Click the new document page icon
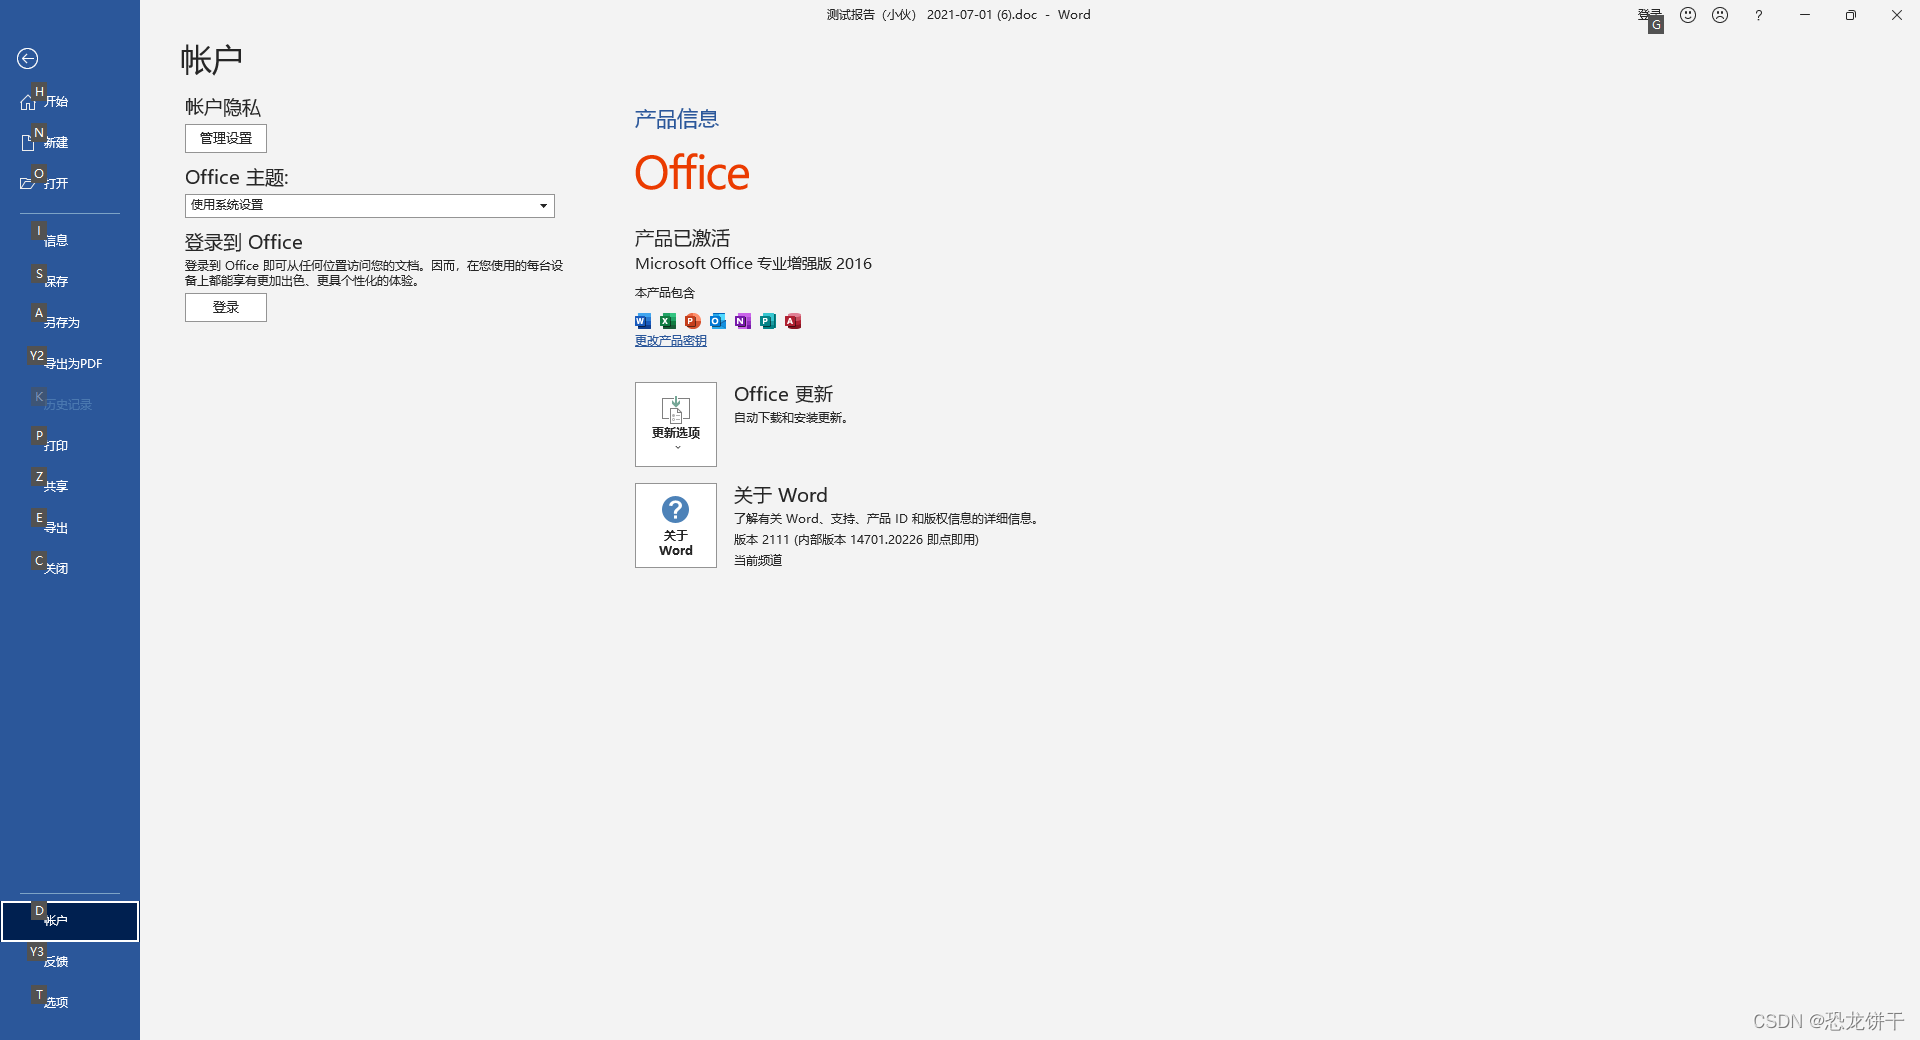This screenshot has height=1040, width=1920. pyautogui.click(x=28, y=143)
